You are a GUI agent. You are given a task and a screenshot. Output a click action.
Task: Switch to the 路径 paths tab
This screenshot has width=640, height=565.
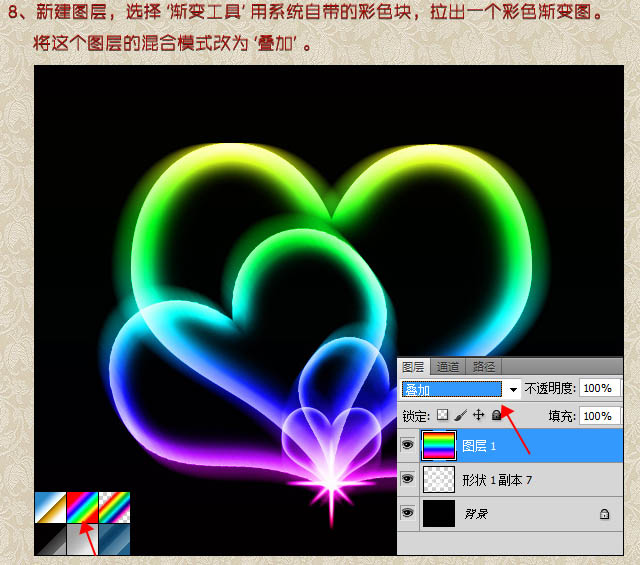[x=484, y=366]
